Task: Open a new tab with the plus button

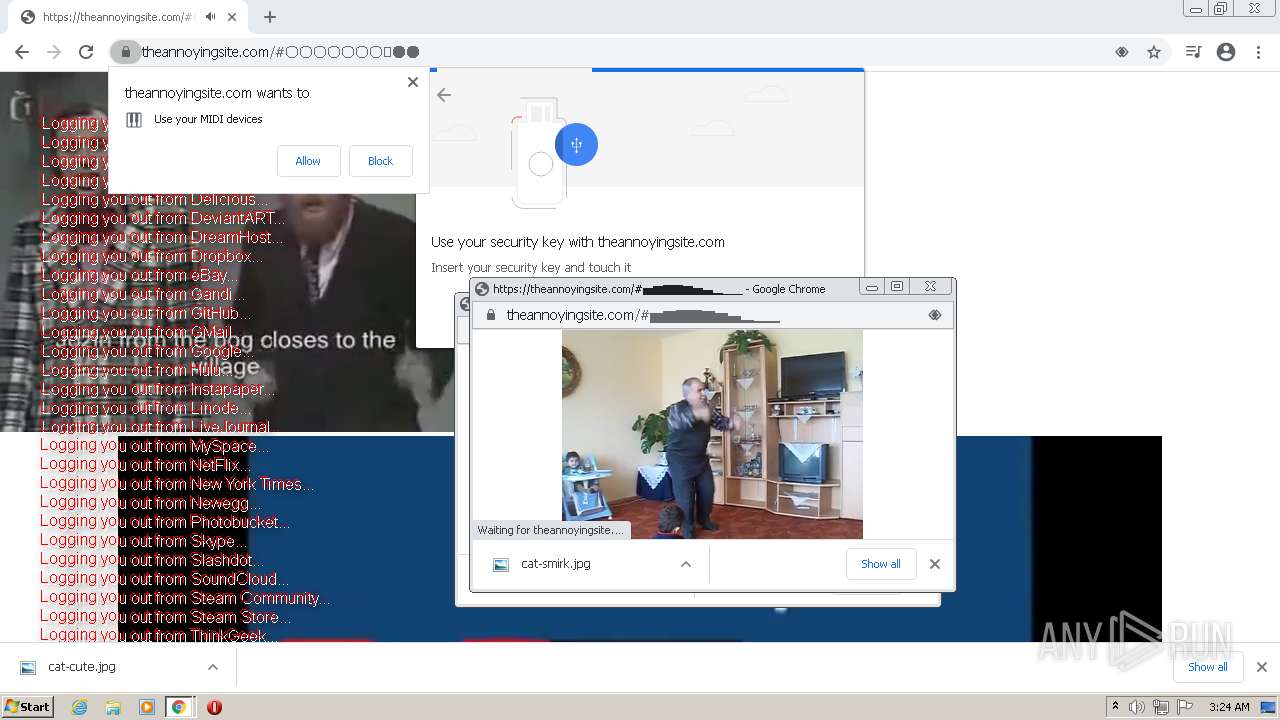Action: tap(269, 17)
